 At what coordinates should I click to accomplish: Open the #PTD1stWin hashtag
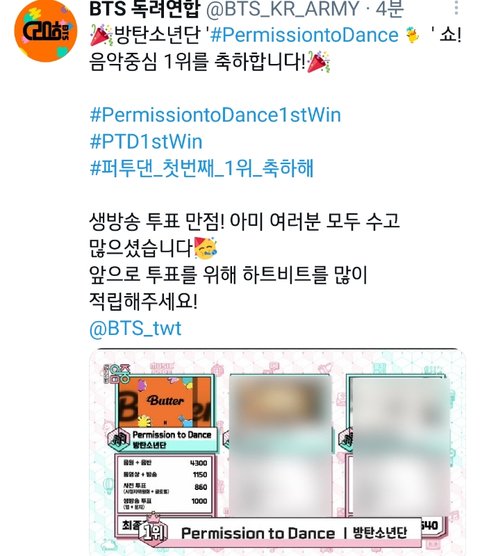pyautogui.click(x=146, y=141)
